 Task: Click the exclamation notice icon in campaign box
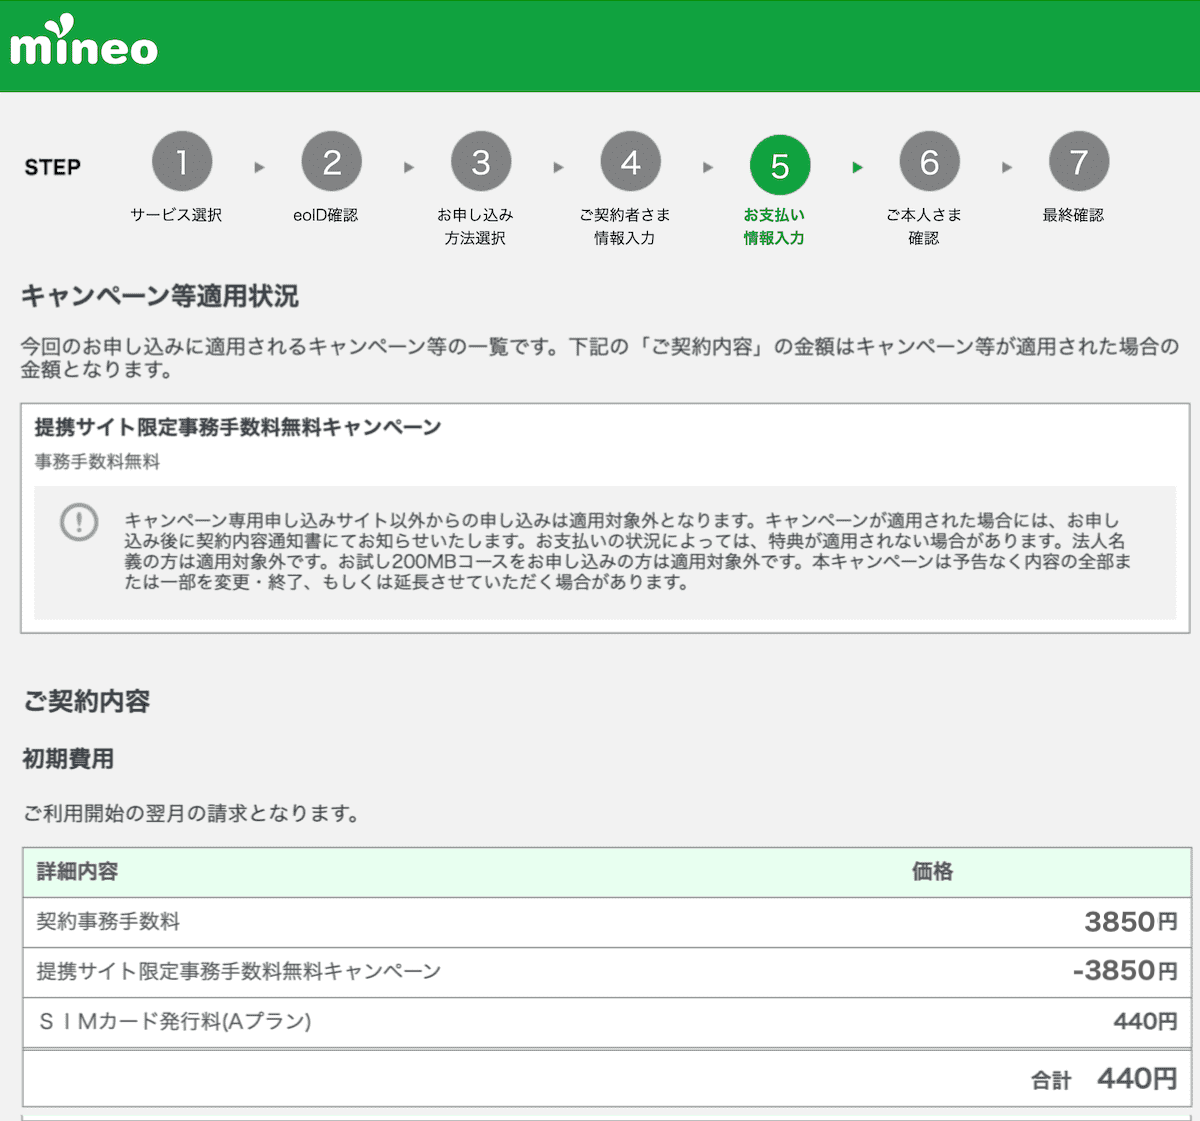click(x=79, y=522)
